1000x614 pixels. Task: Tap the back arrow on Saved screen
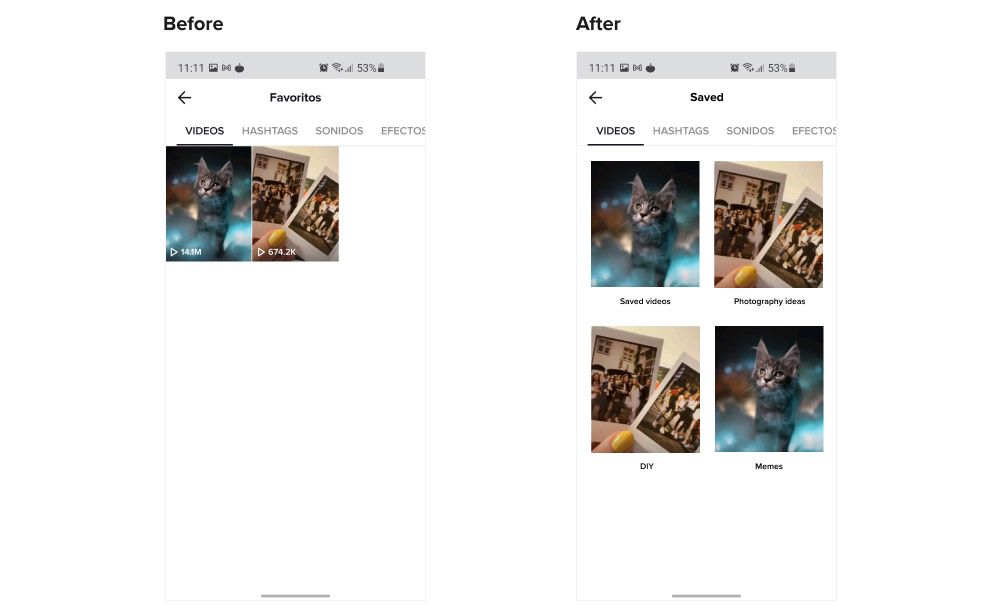click(595, 98)
